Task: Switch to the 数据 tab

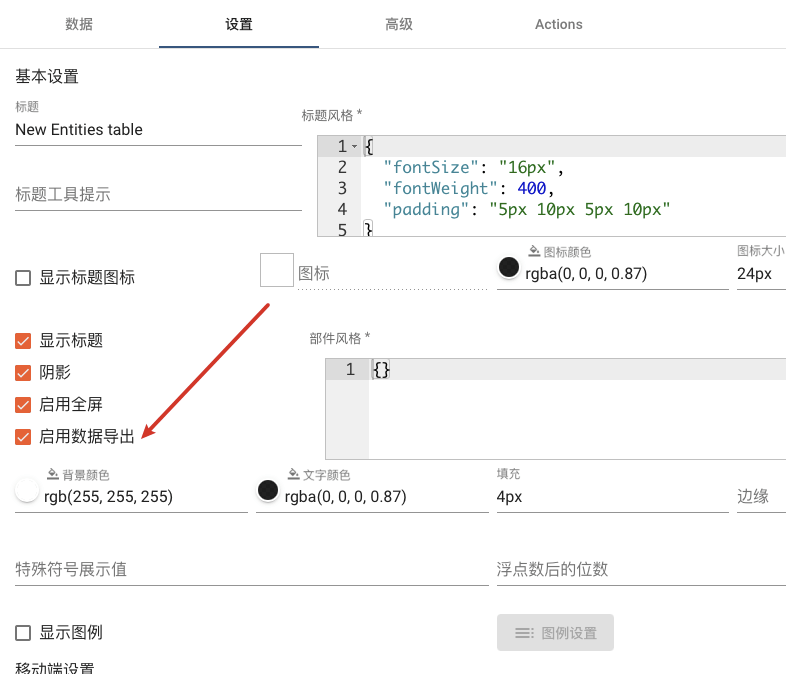Action: (x=79, y=24)
